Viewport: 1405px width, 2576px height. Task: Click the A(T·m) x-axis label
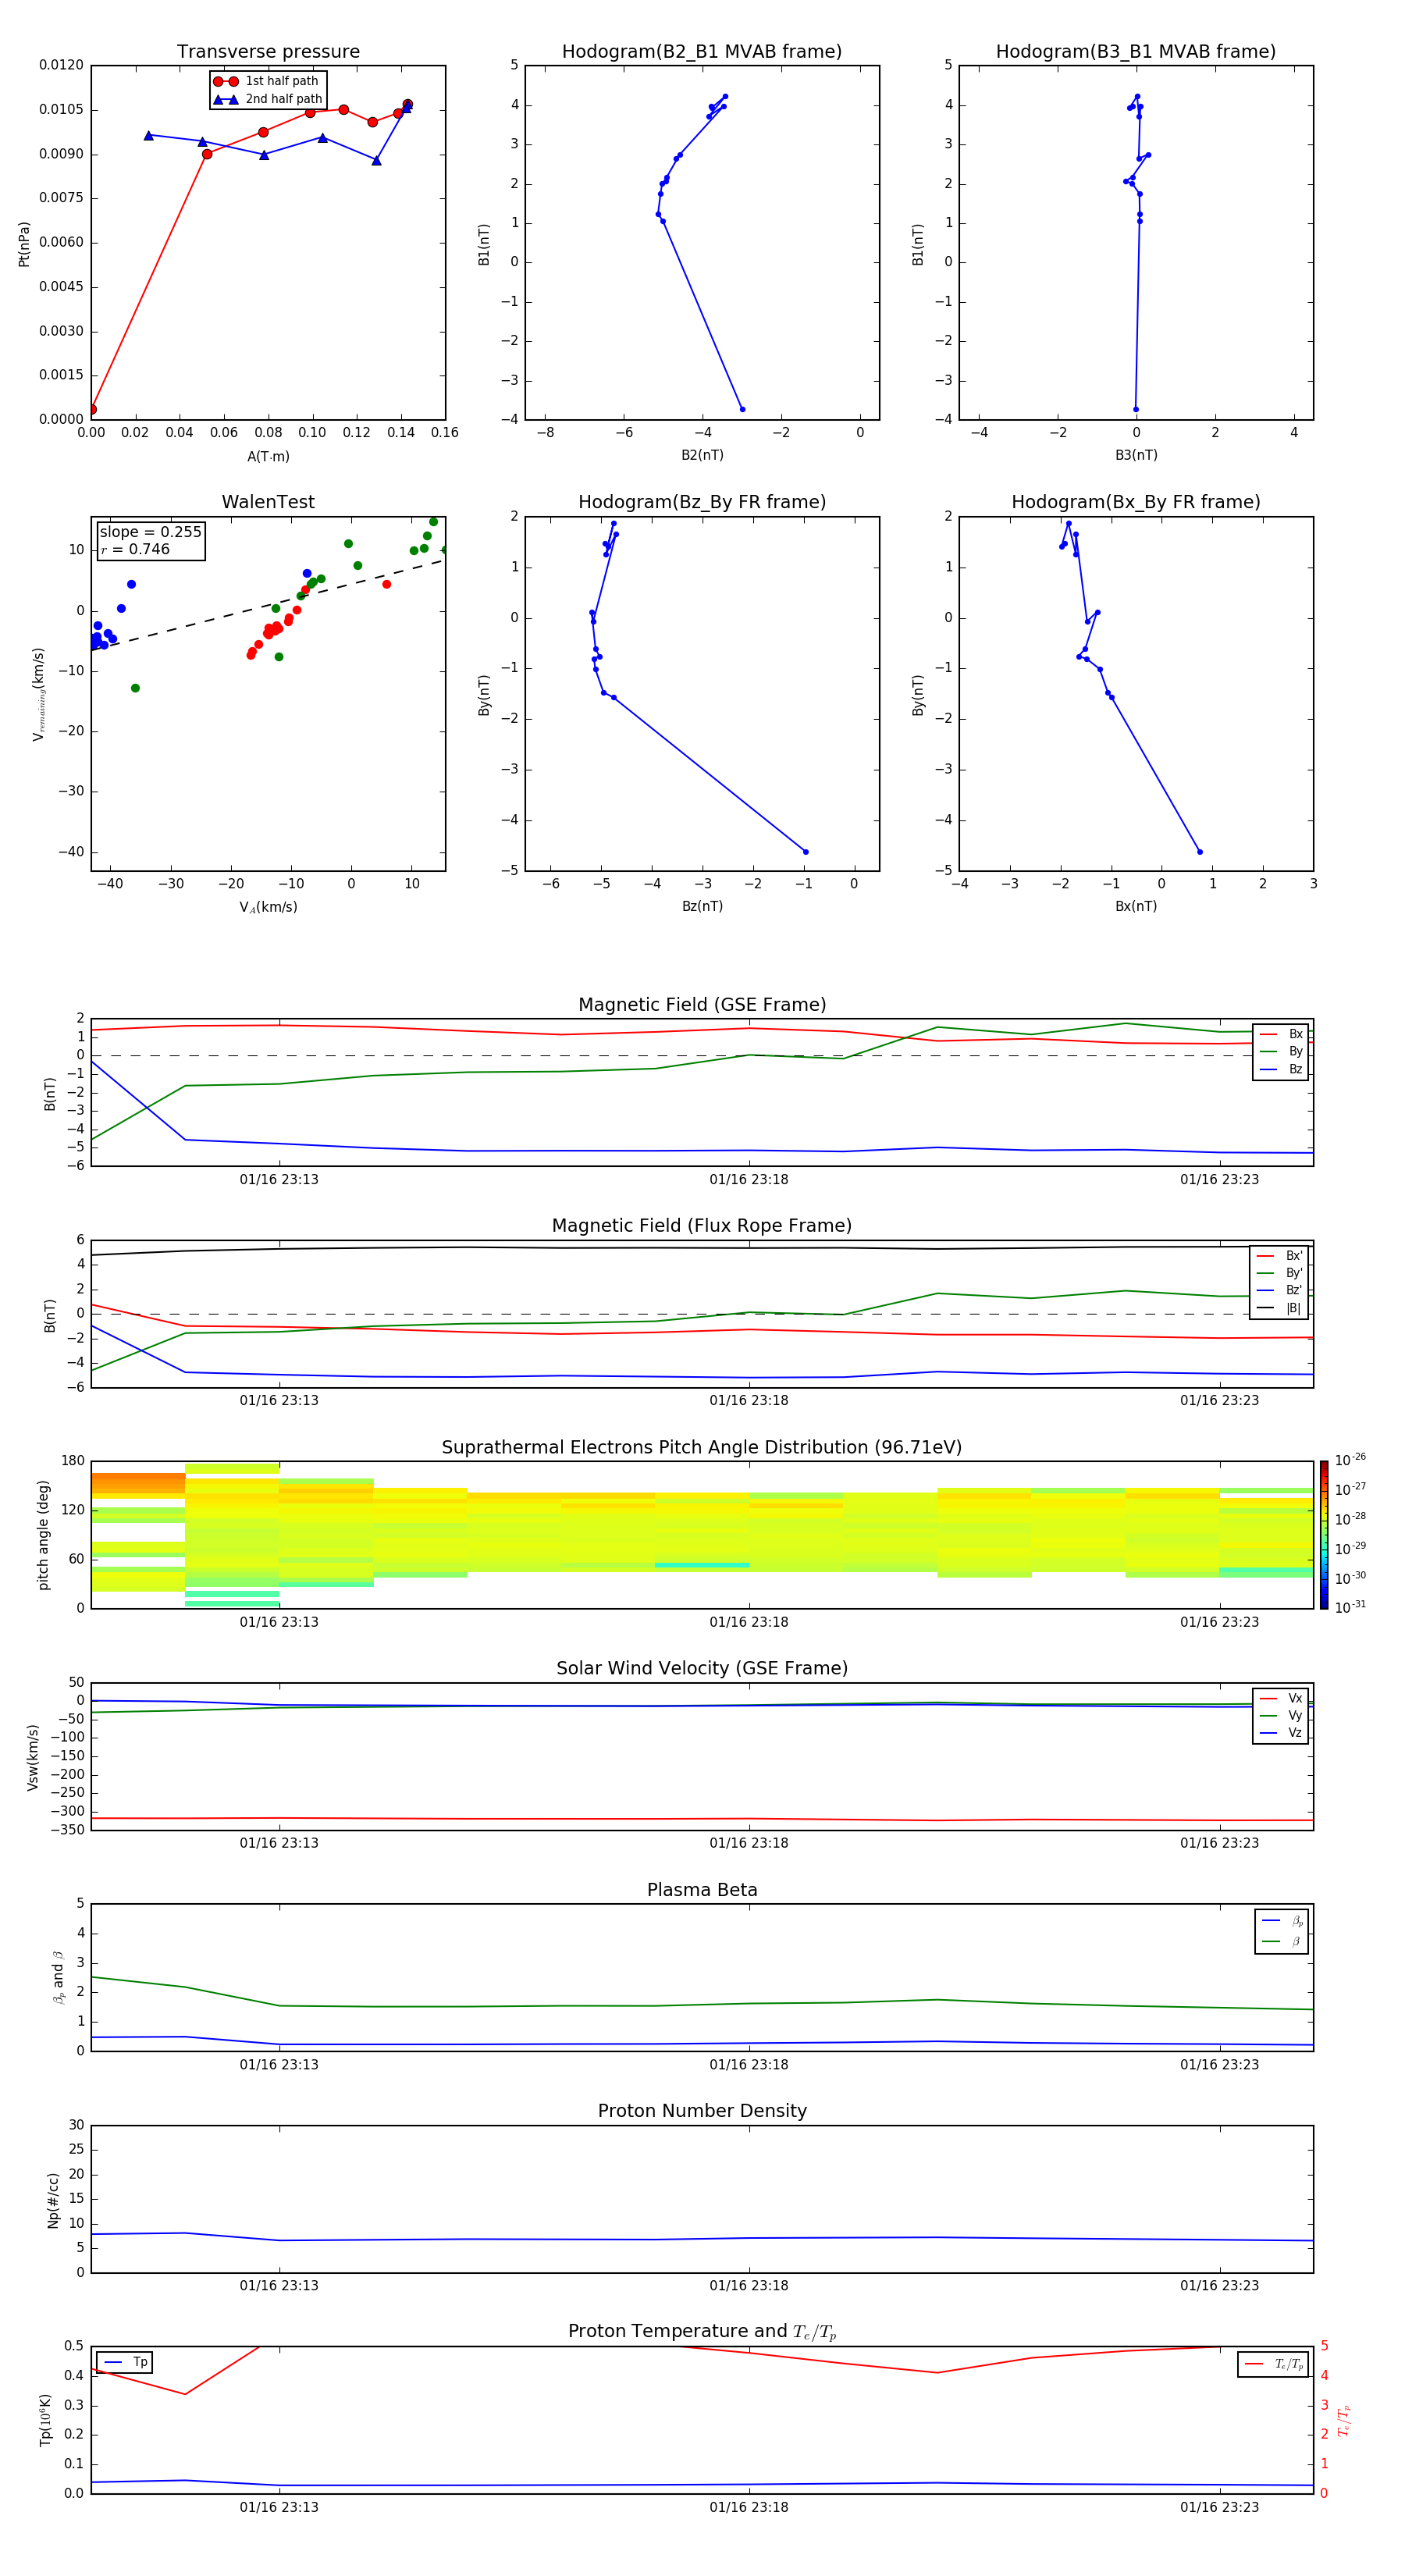coord(268,456)
